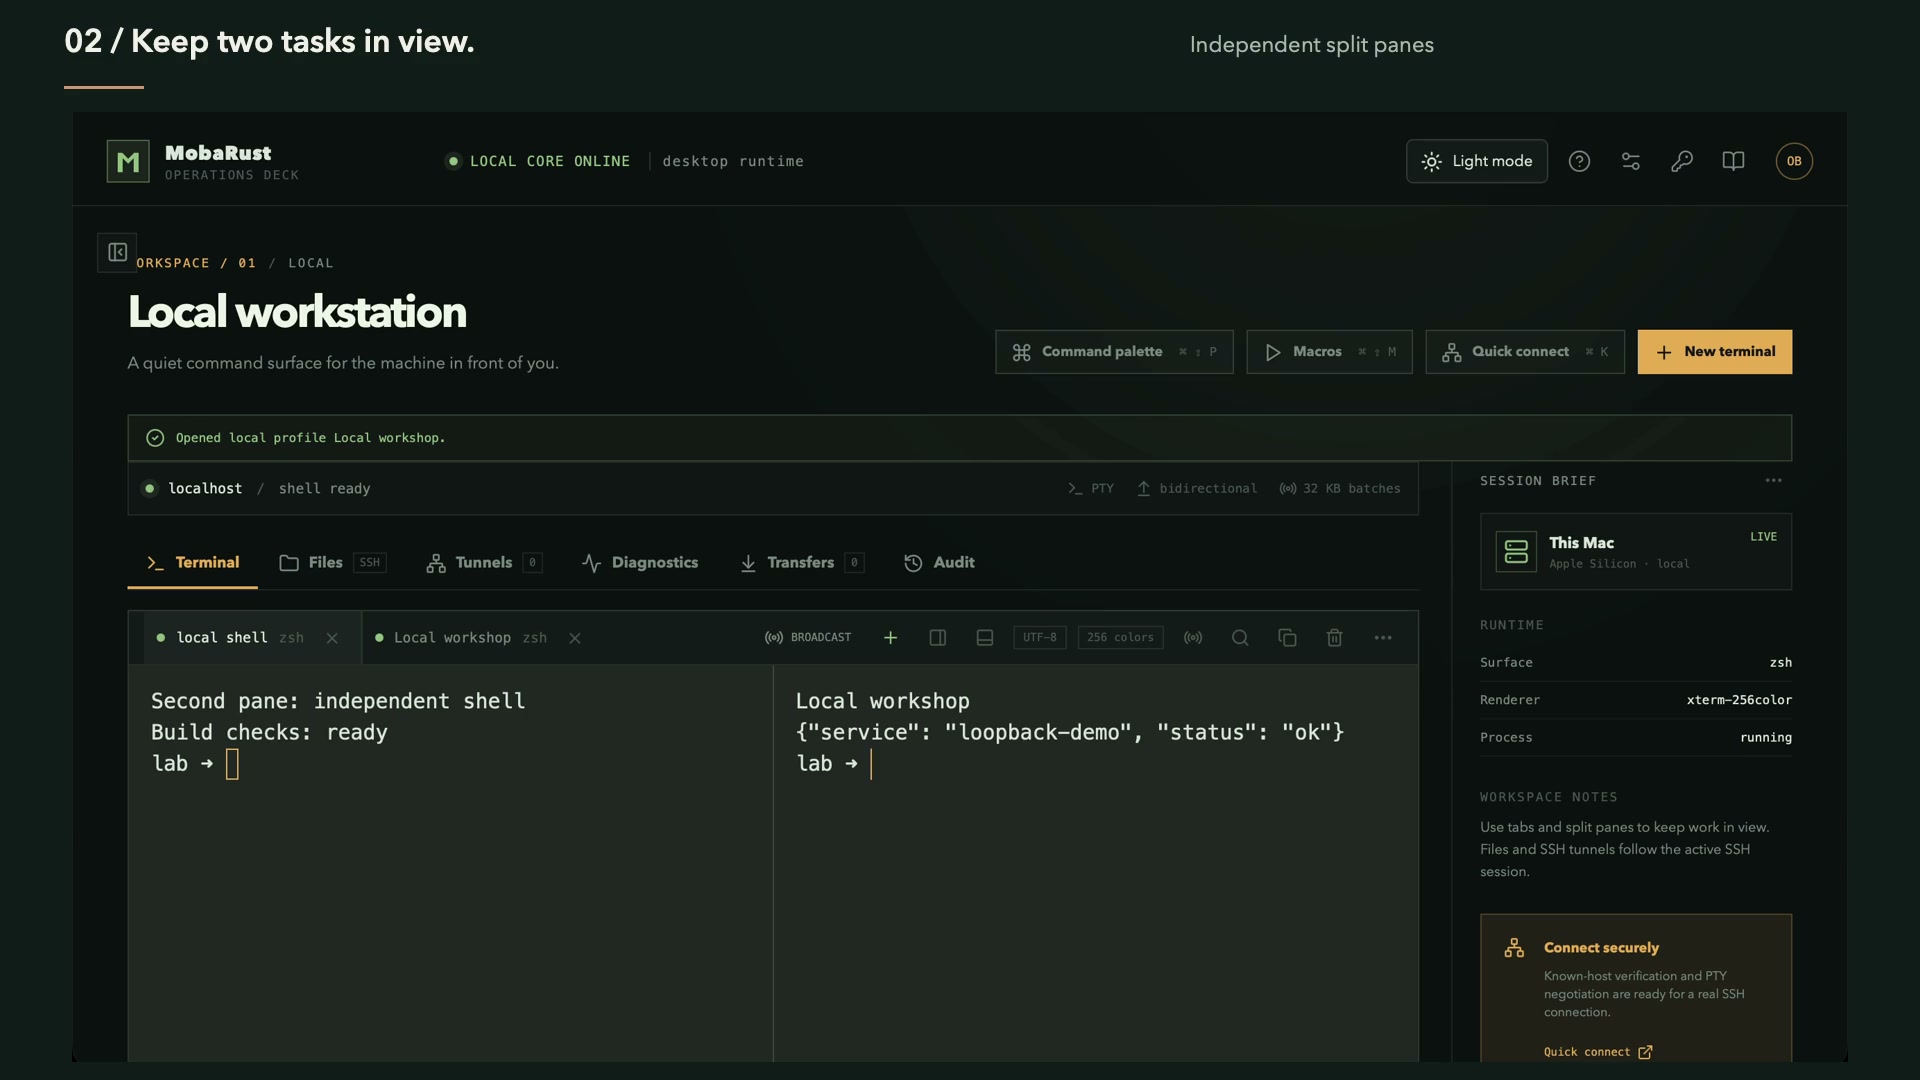Image resolution: width=1920 pixels, height=1080 pixels.
Task: Click the MobaRust M logo
Action: click(128, 161)
